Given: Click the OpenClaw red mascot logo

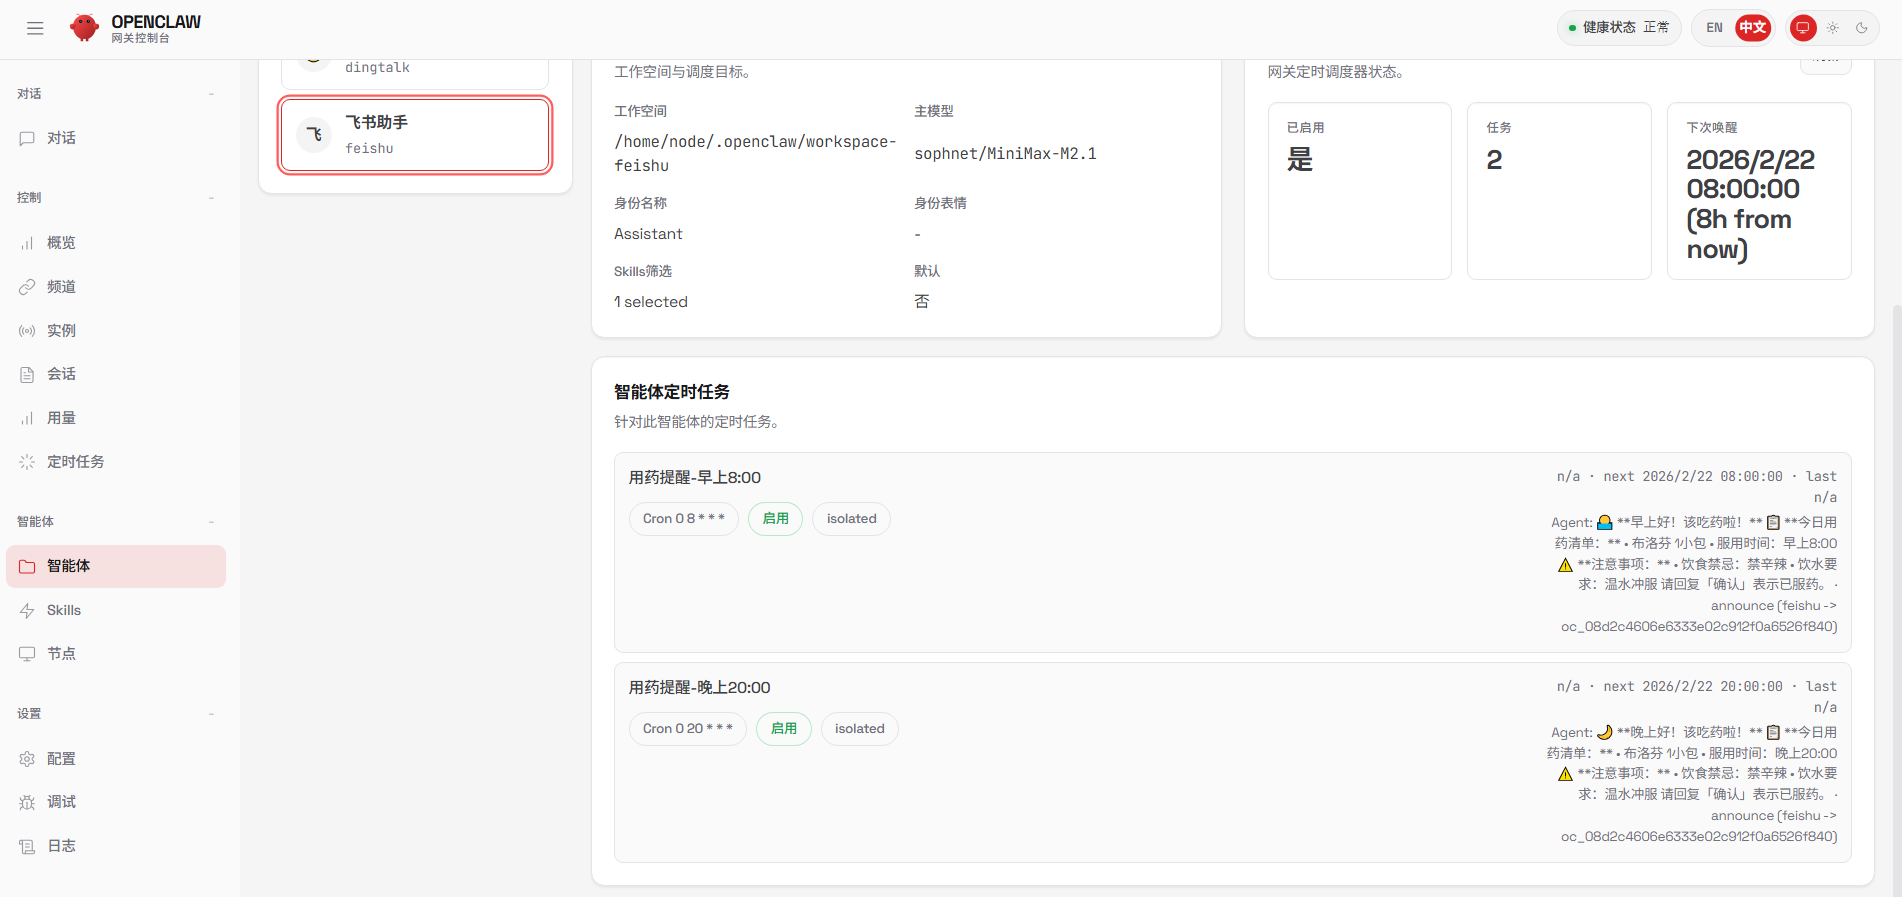Looking at the screenshot, I should pos(84,28).
